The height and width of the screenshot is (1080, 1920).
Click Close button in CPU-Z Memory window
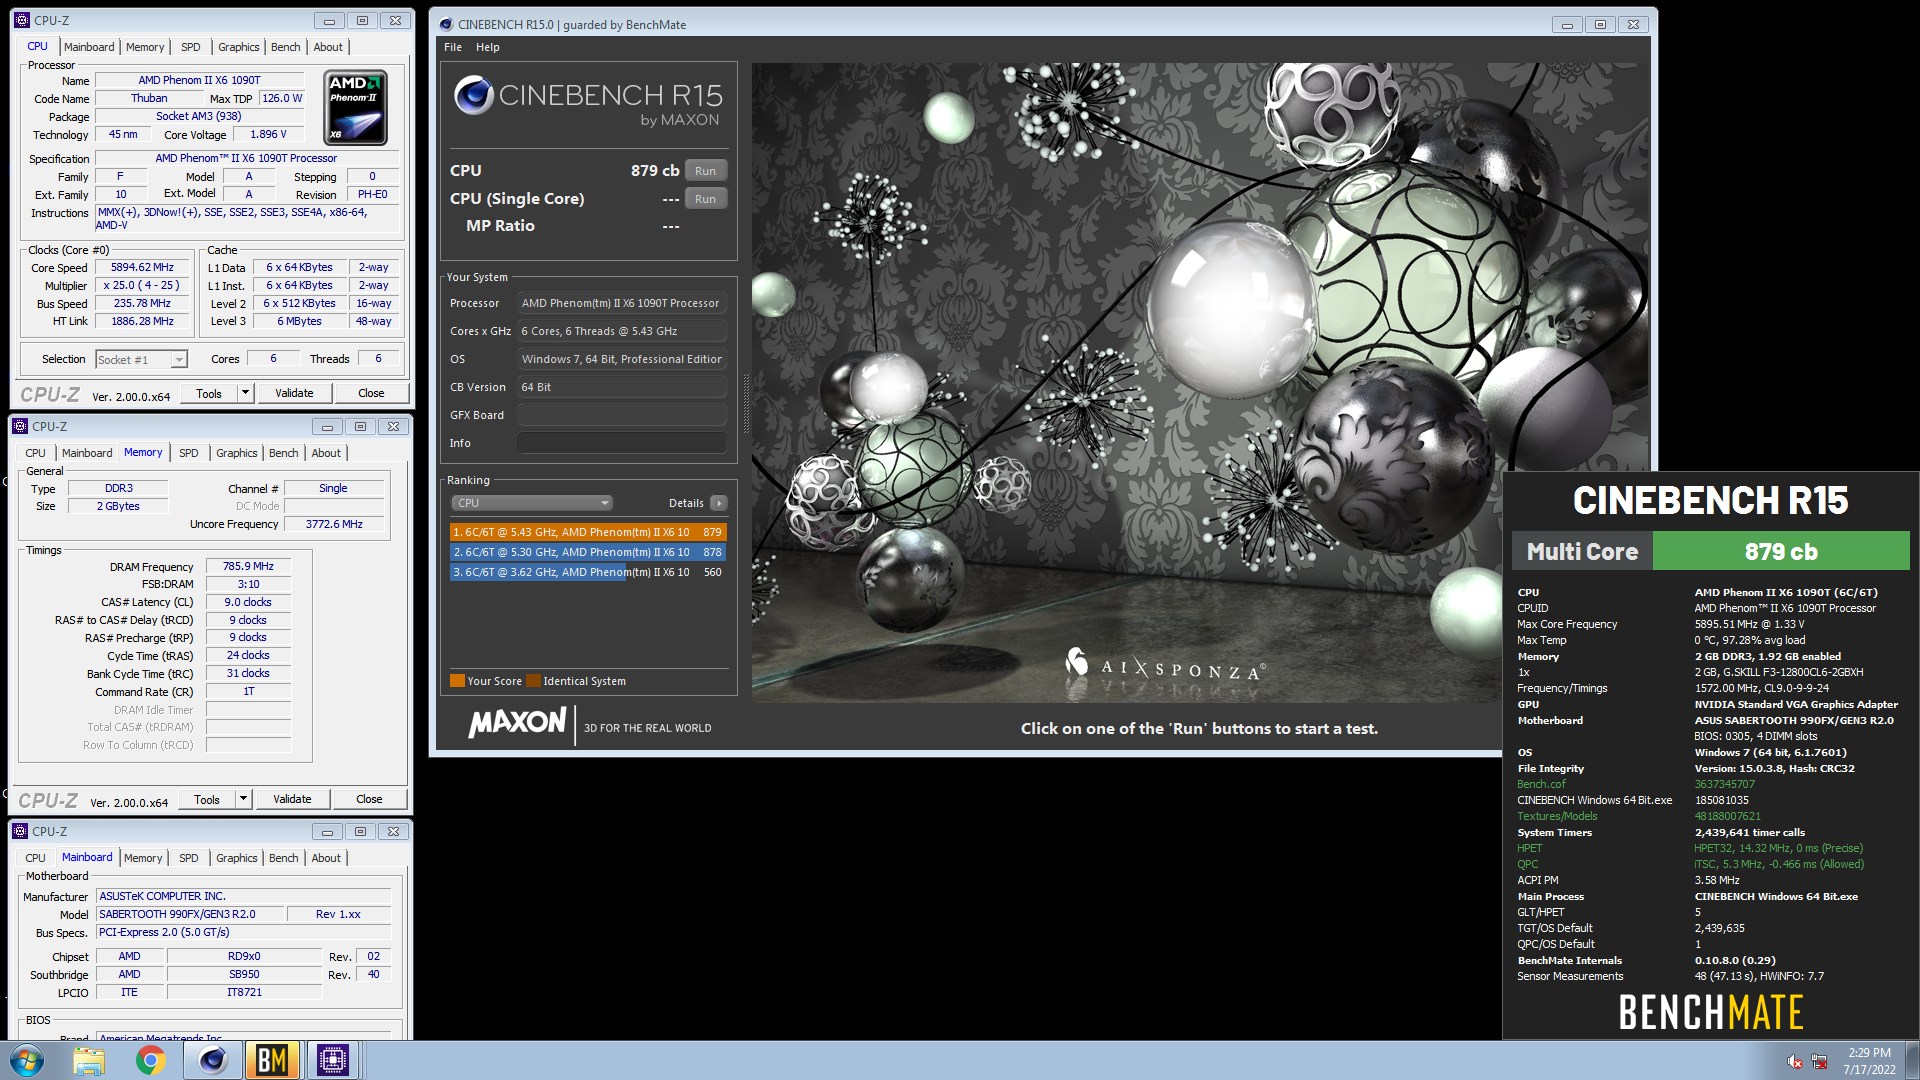(x=369, y=799)
